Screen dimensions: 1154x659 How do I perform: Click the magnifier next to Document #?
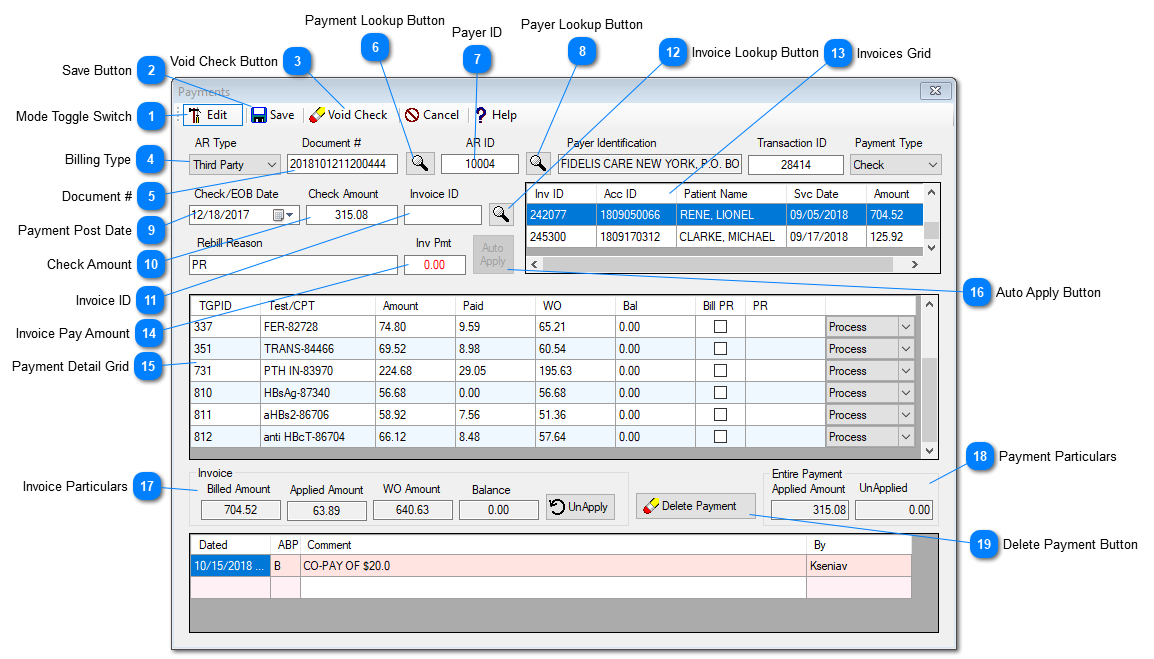click(x=422, y=162)
